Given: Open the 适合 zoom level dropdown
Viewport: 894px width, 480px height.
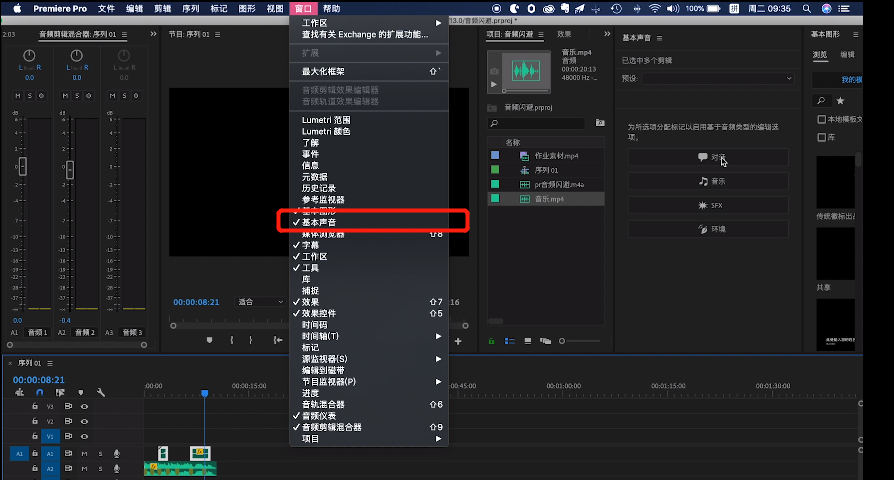Looking at the screenshot, I should (x=261, y=302).
